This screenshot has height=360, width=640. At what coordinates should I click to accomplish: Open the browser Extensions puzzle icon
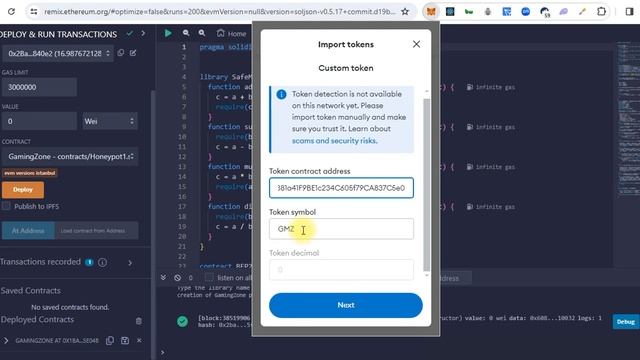[x=601, y=11]
